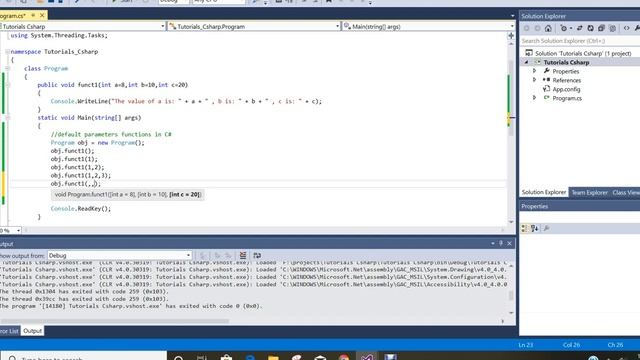Switch to Class View tab

click(625, 192)
